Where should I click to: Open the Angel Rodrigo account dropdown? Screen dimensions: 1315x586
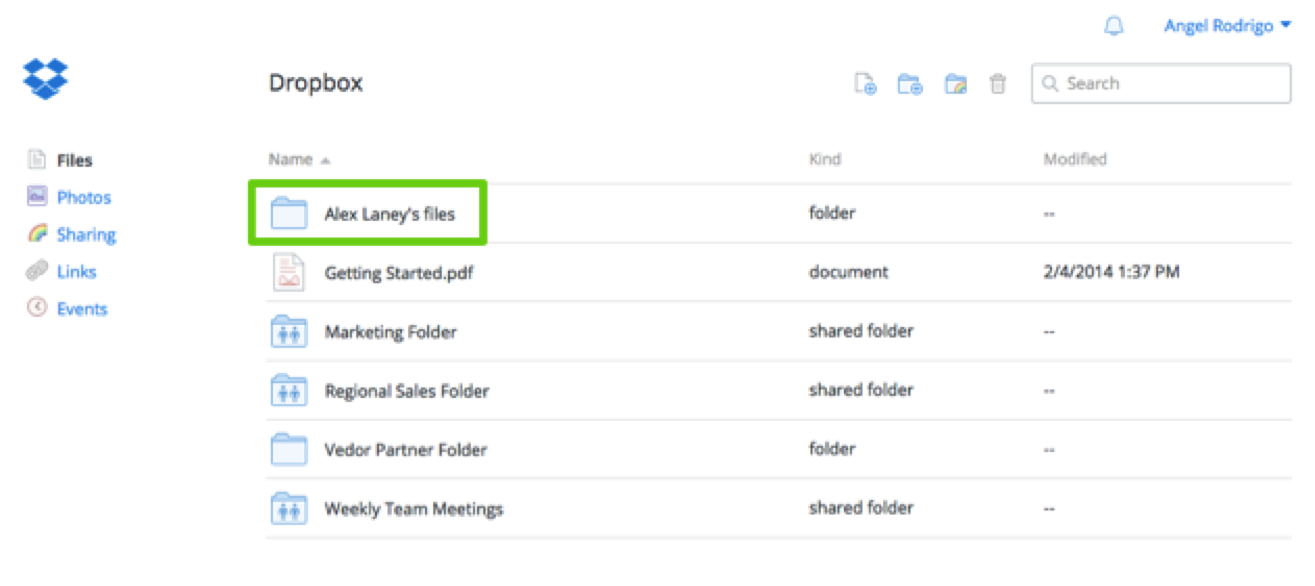pyautogui.click(x=1226, y=27)
